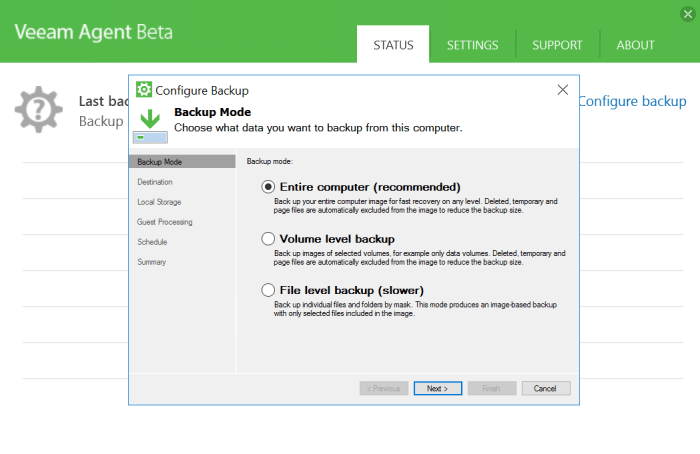Image resolution: width=700 pixels, height=454 pixels.
Task: Click the File level backup description
Action: 415,309
